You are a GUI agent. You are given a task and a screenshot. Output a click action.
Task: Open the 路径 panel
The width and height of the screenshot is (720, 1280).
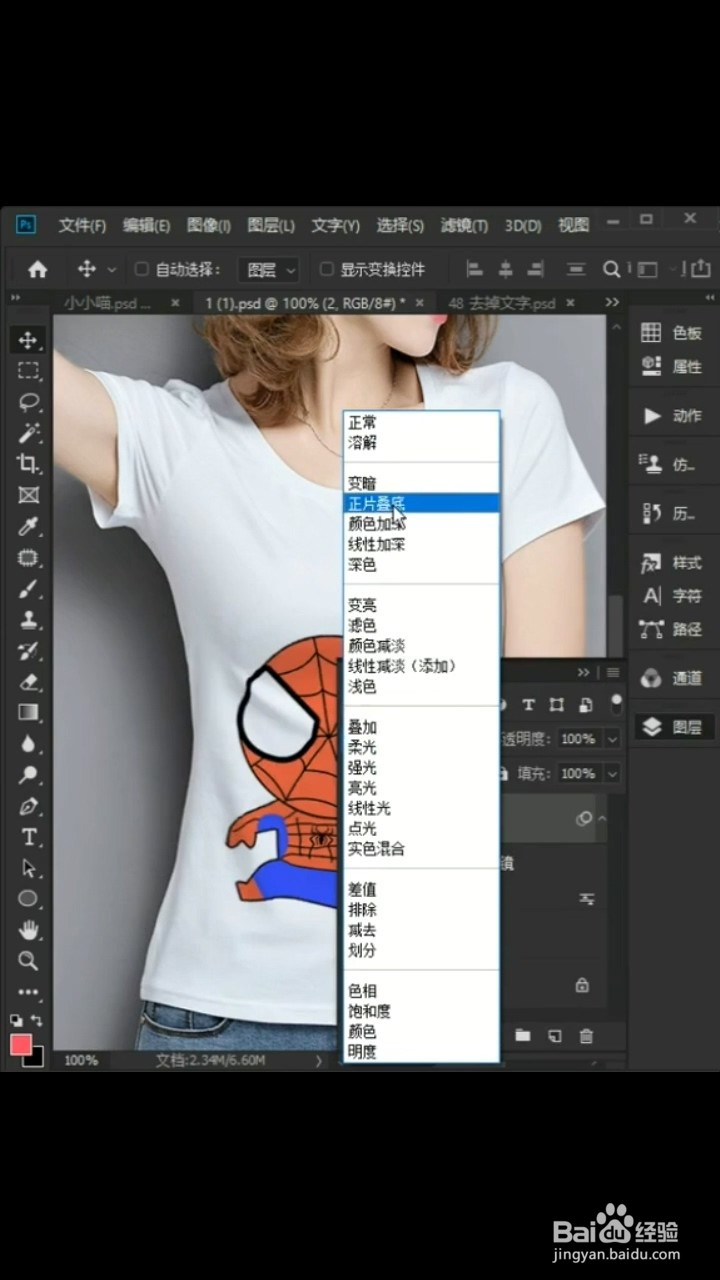tap(672, 630)
